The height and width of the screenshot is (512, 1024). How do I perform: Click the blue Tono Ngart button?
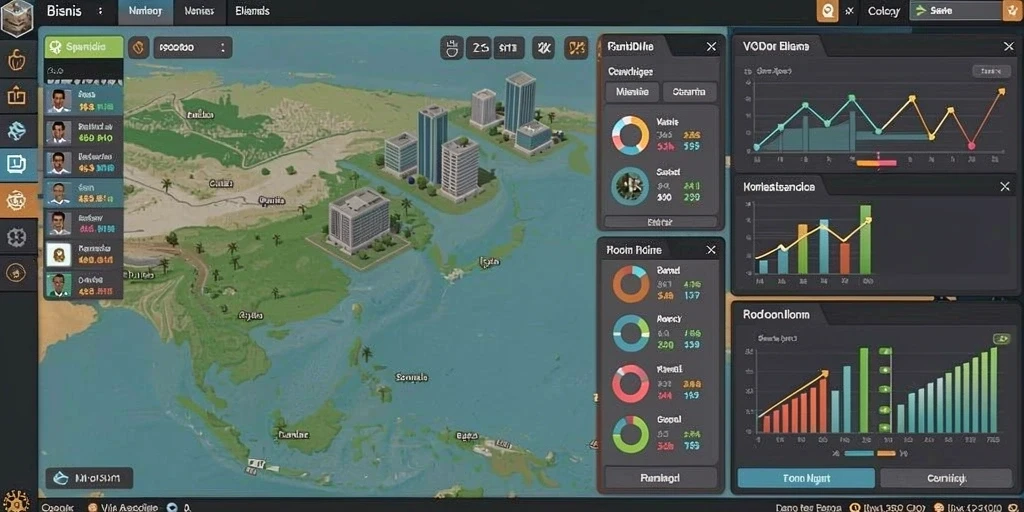[806, 478]
